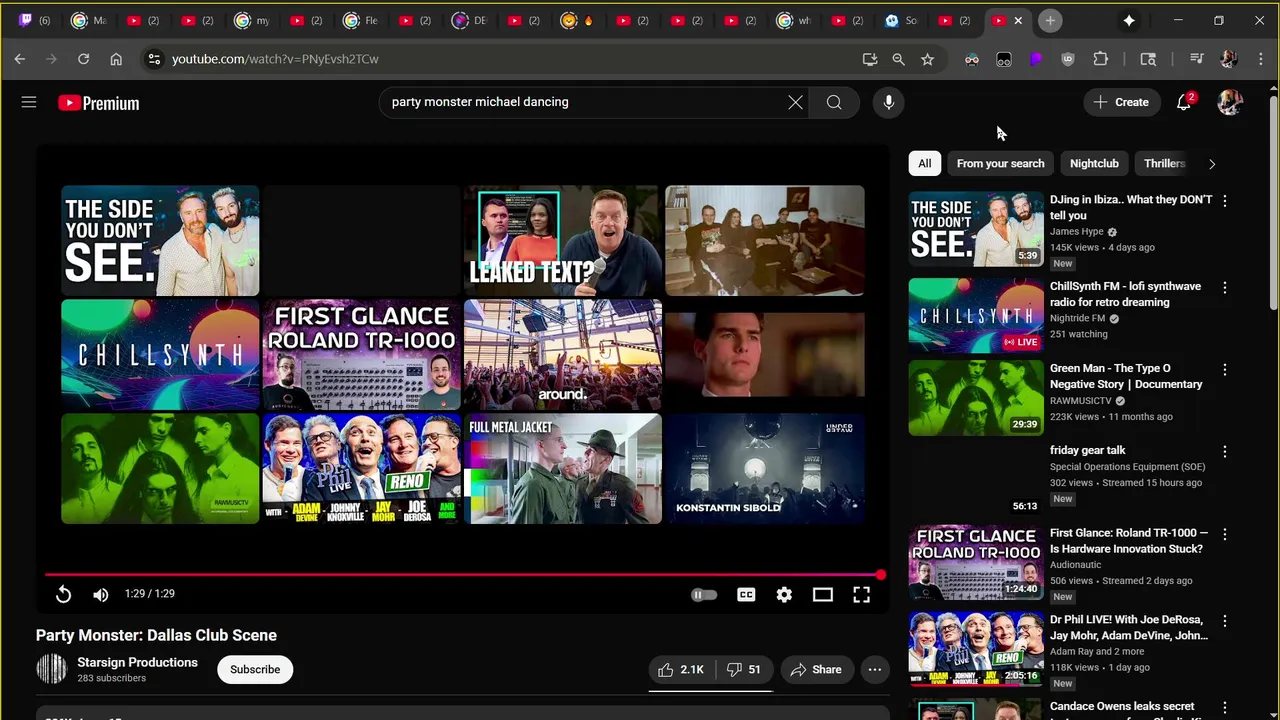Open a new browser tab
This screenshot has height=720, width=1280.
point(1050,20)
